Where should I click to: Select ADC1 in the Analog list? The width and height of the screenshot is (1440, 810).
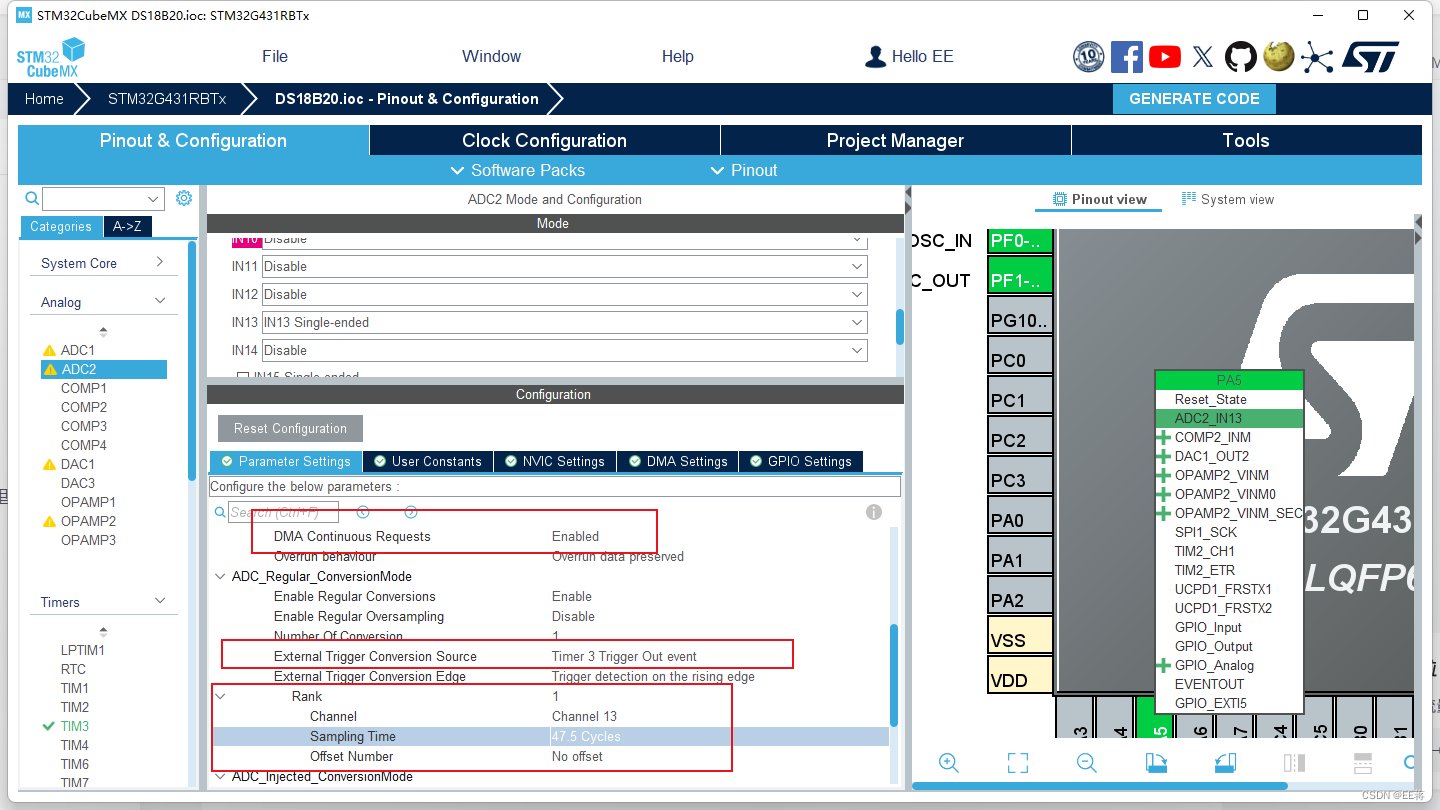(x=78, y=350)
